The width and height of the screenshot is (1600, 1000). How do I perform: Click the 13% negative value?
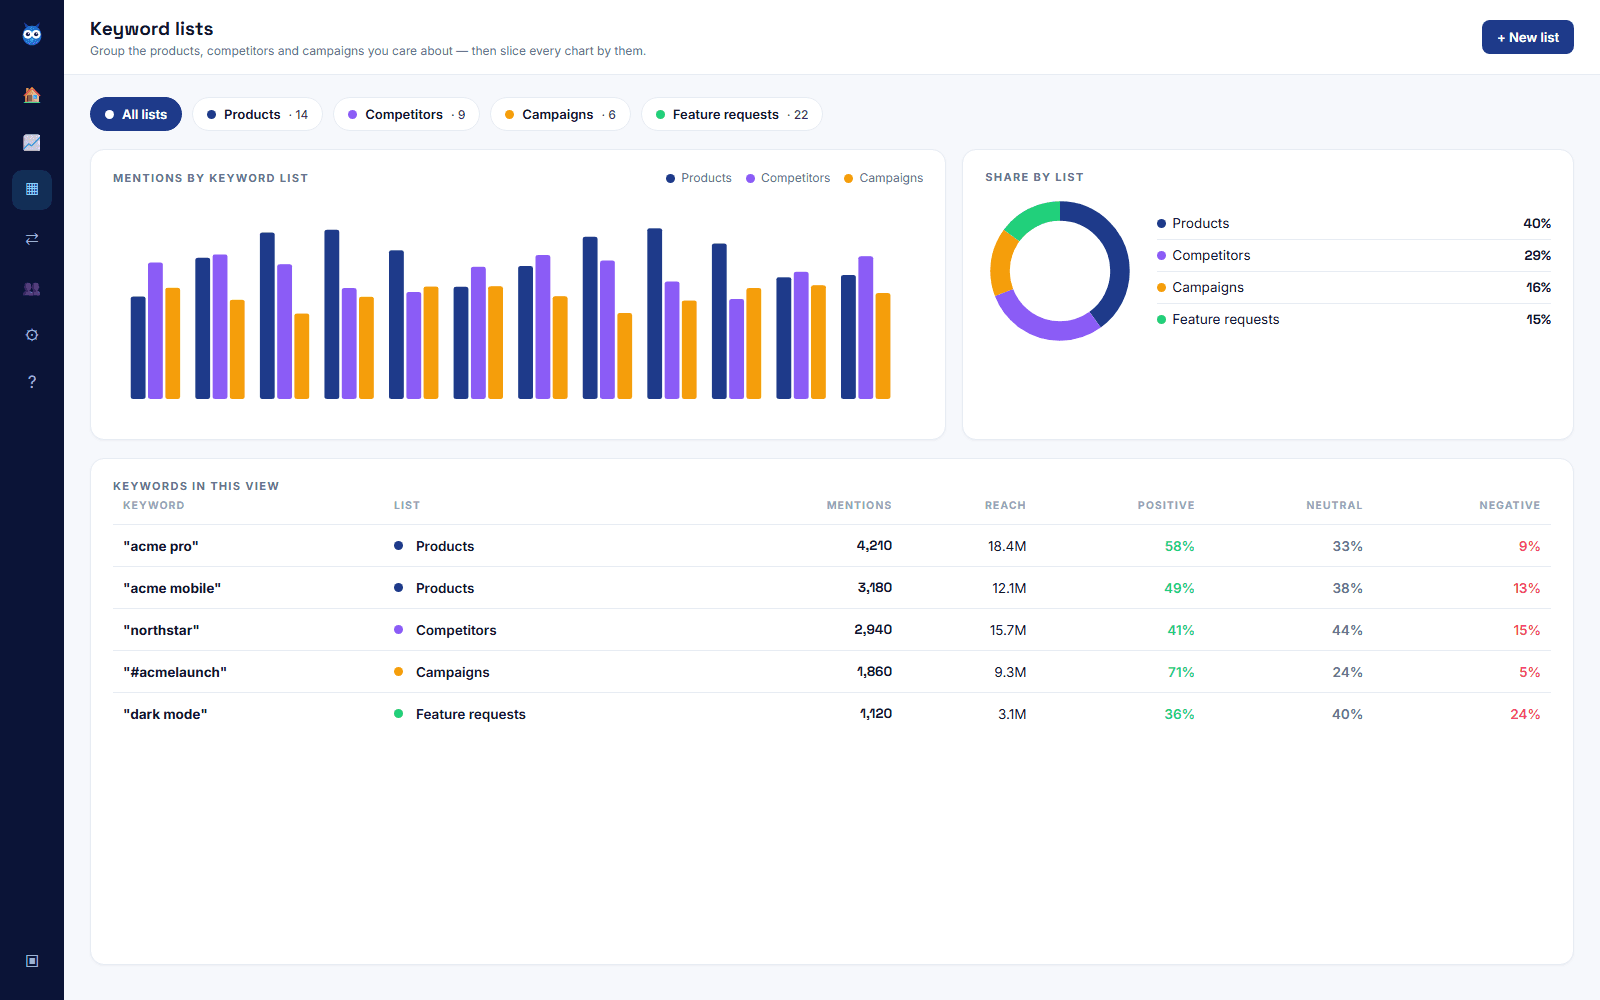point(1526,588)
